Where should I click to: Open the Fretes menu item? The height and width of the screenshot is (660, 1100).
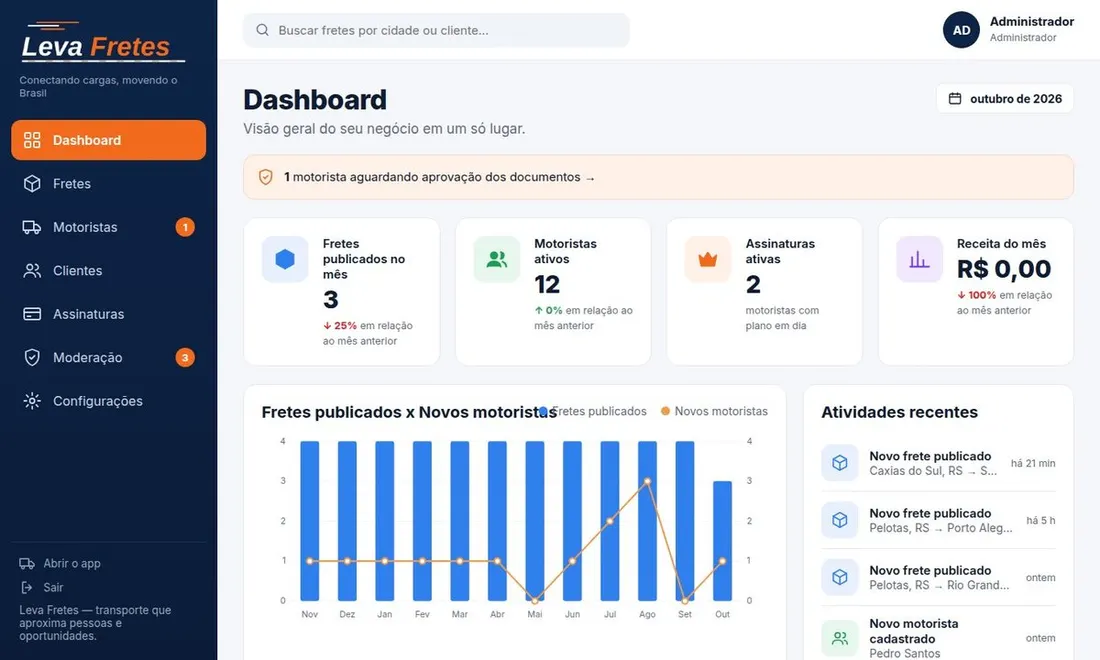[x=109, y=184]
